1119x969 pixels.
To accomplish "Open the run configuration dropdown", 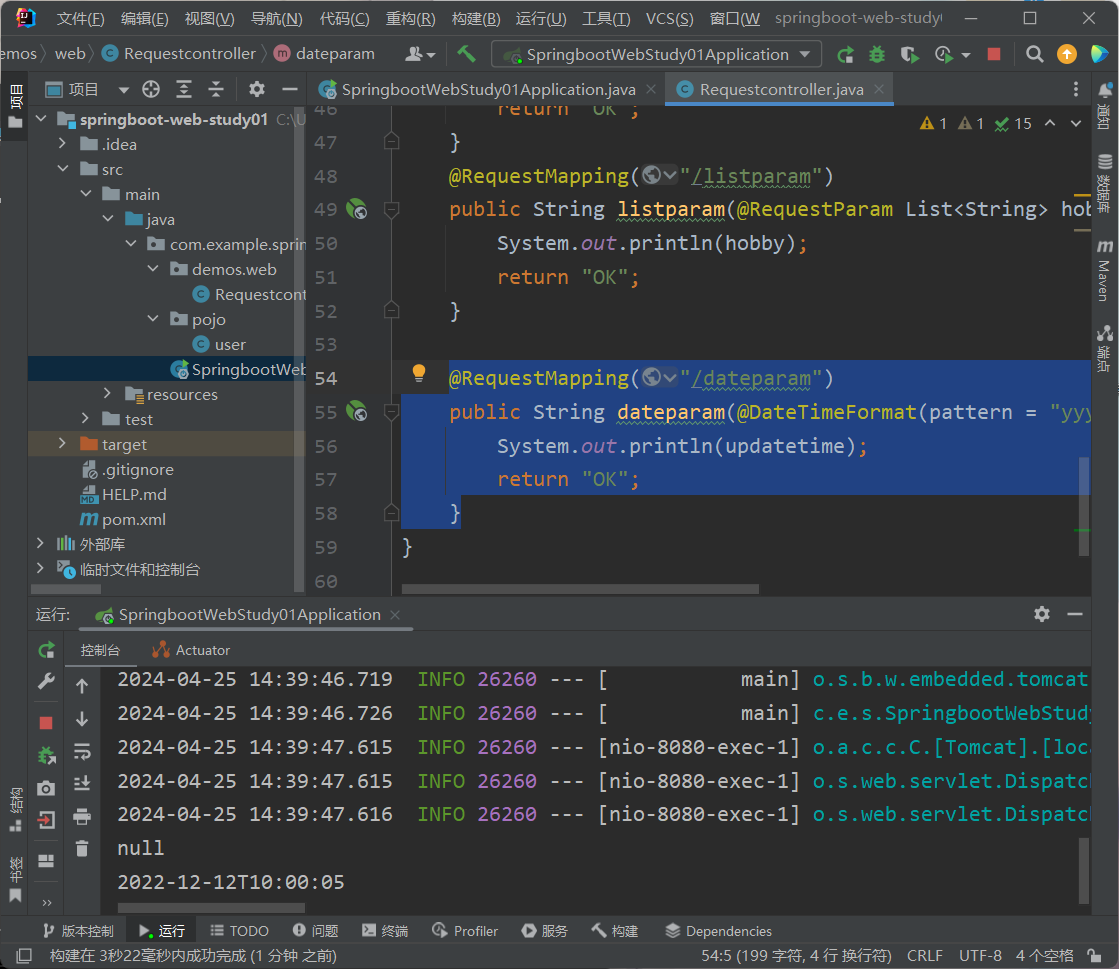I will (x=662, y=54).
